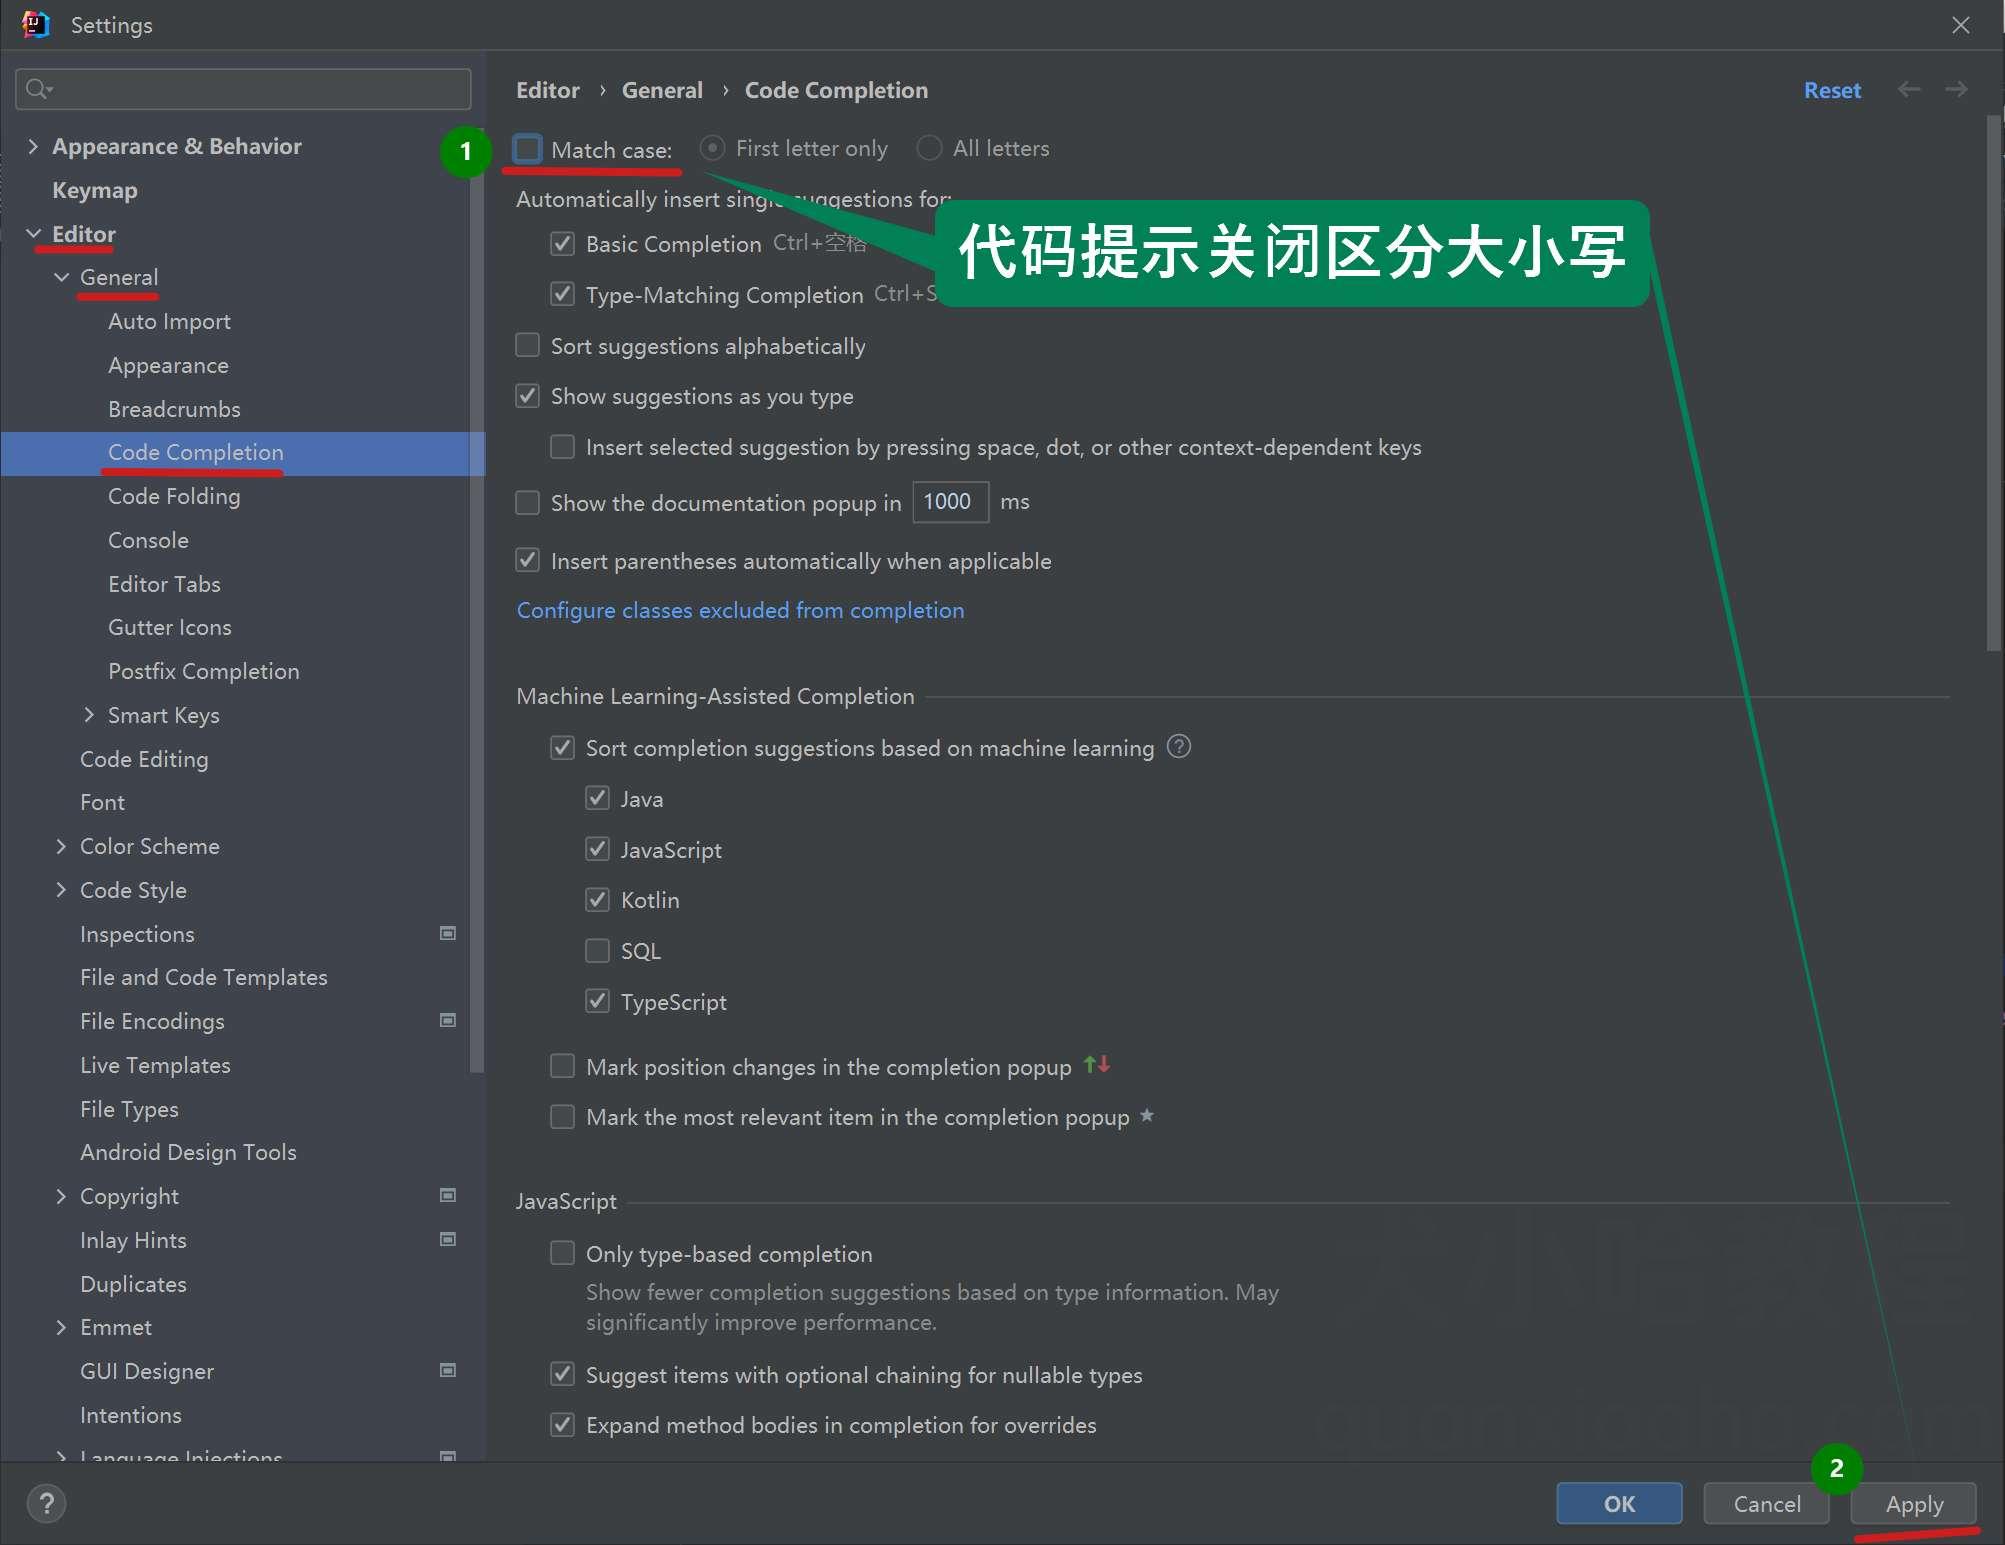Viewport: 2005px width, 1545px height.
Task: Toggle the Match case checkbox off
Action: (527, 149)
